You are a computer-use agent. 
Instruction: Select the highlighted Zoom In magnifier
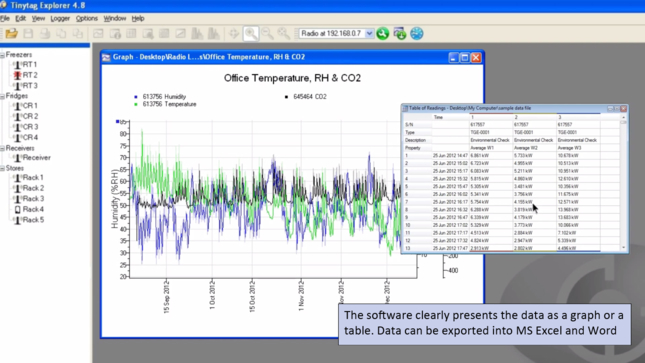(251, 33)
